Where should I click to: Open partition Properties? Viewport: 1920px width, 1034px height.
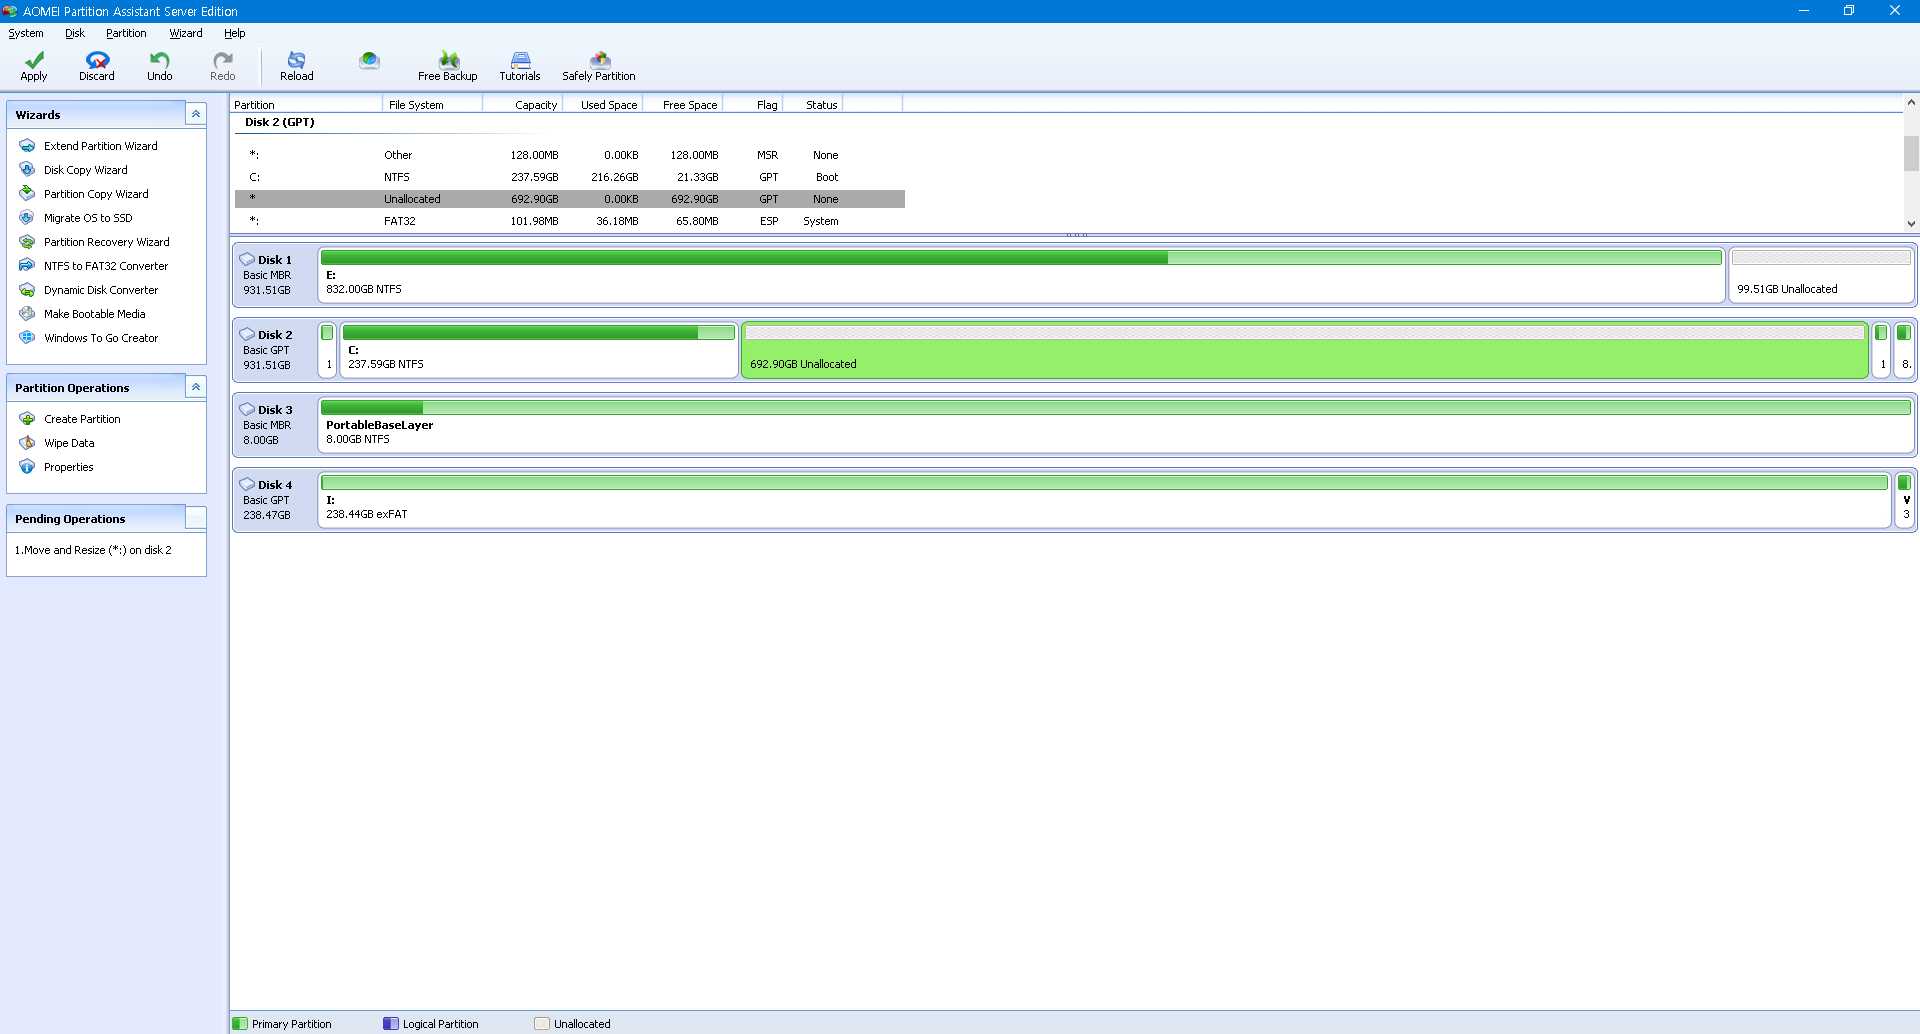pyautogui.click(x=68, y=467)
